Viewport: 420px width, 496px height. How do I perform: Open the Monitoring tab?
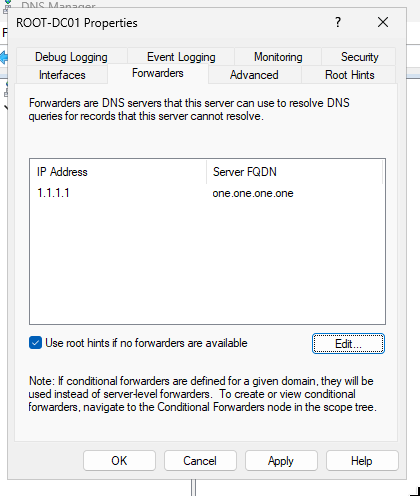pyautogui.click(x=278, y=57)
